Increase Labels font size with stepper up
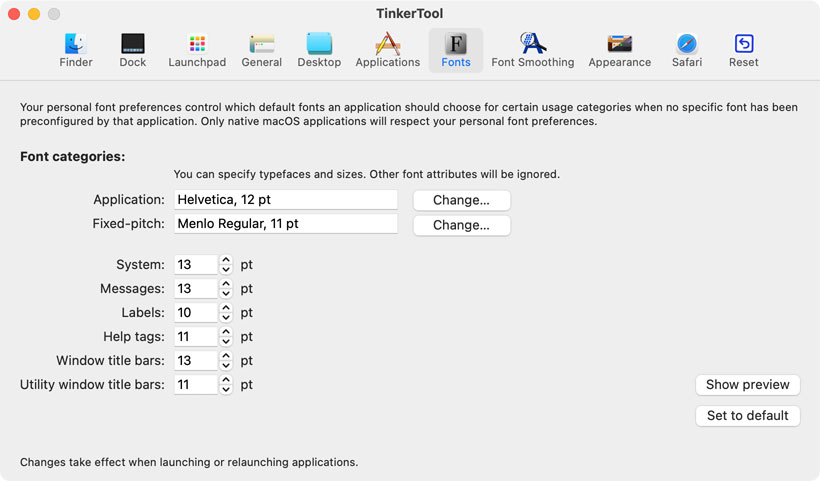 click(x=225, y=308)
